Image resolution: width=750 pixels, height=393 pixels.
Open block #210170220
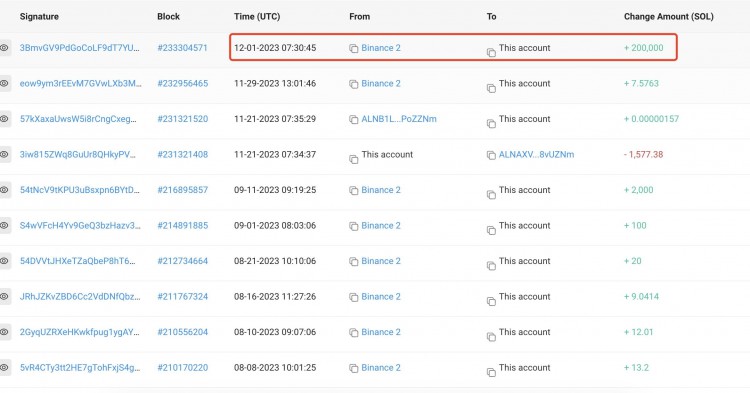[183, 368]
